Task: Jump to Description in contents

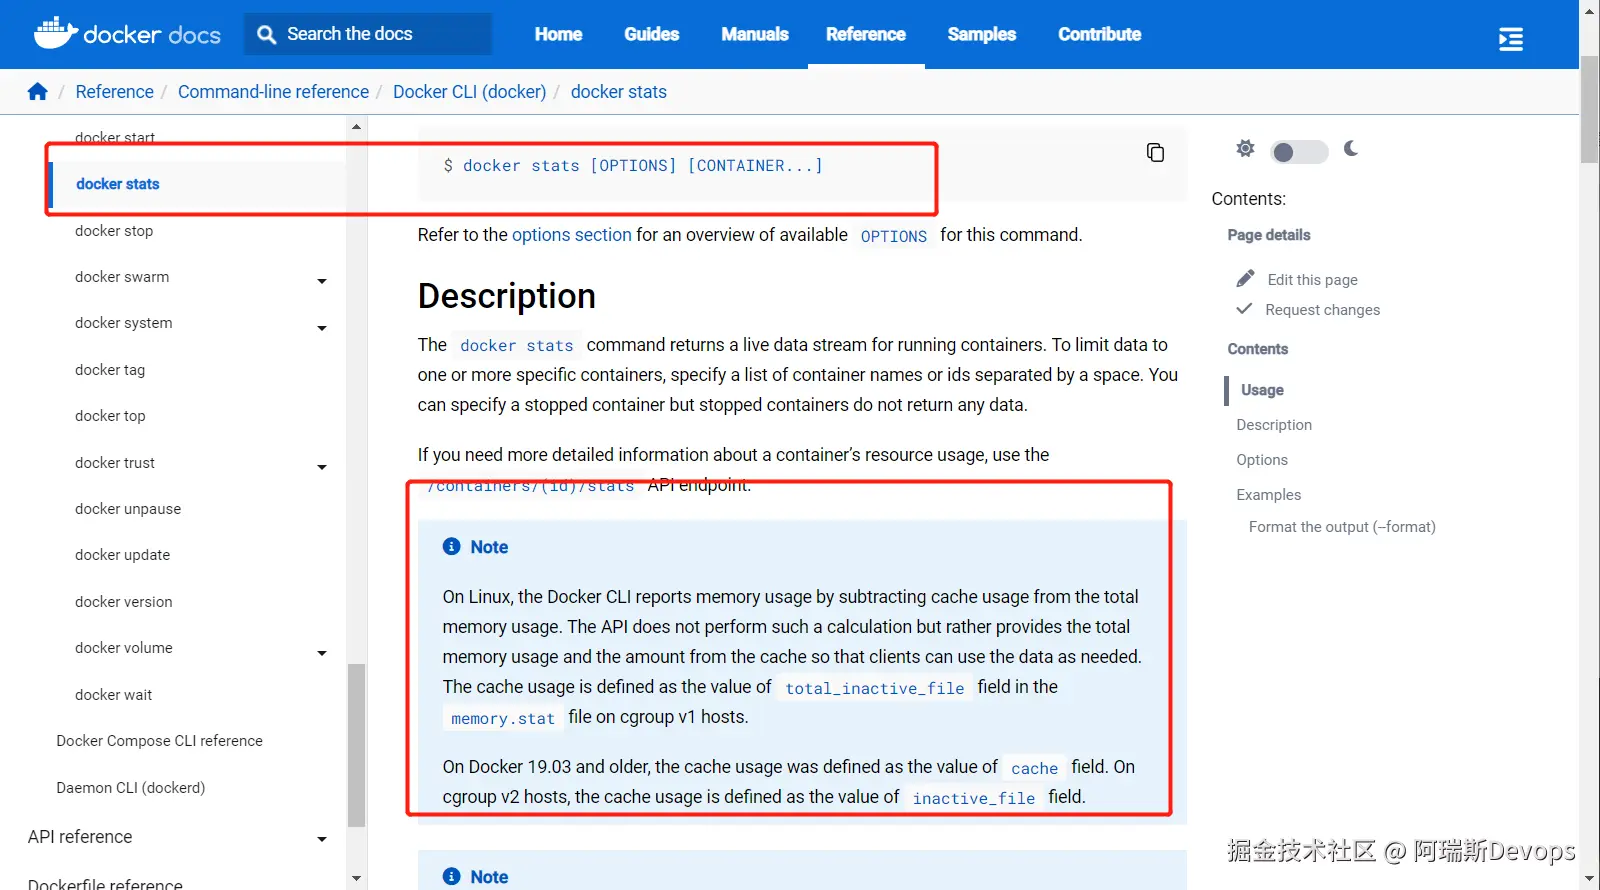Action: [x=1273, y=425]
